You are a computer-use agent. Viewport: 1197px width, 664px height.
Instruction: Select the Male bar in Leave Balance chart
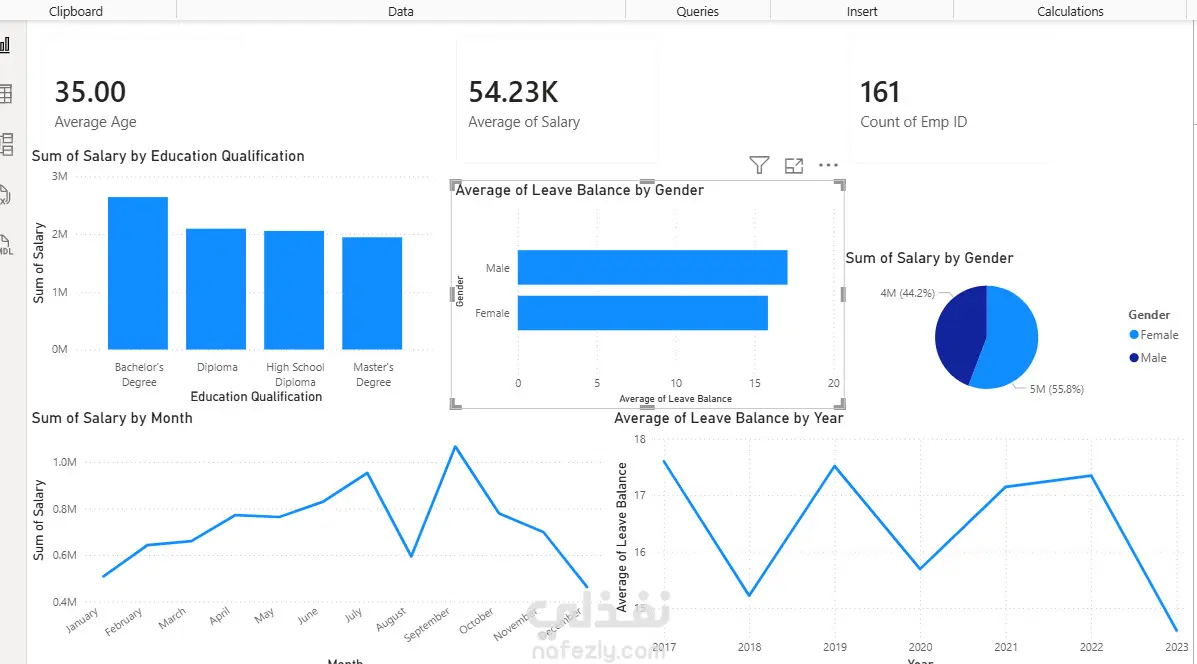pyautogui.click(x=652, y=267)
